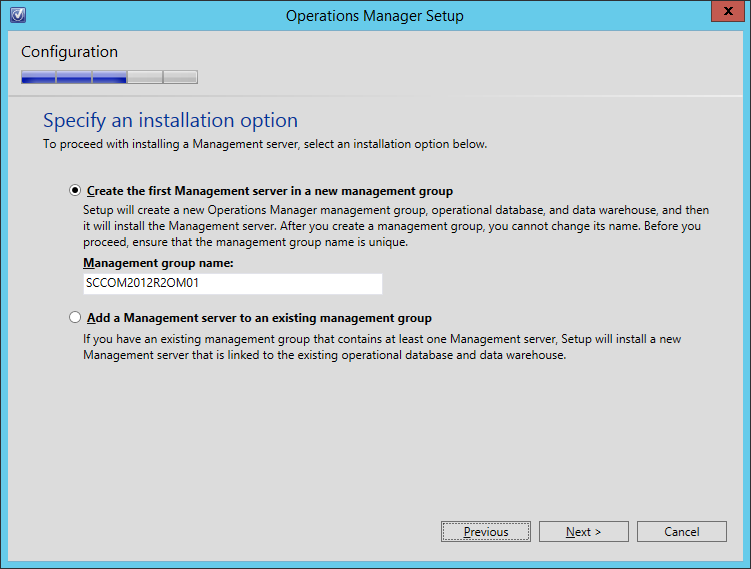Click into the Management group name field
This screenshot has height=569, width=751.
click(x=232, y=284)
